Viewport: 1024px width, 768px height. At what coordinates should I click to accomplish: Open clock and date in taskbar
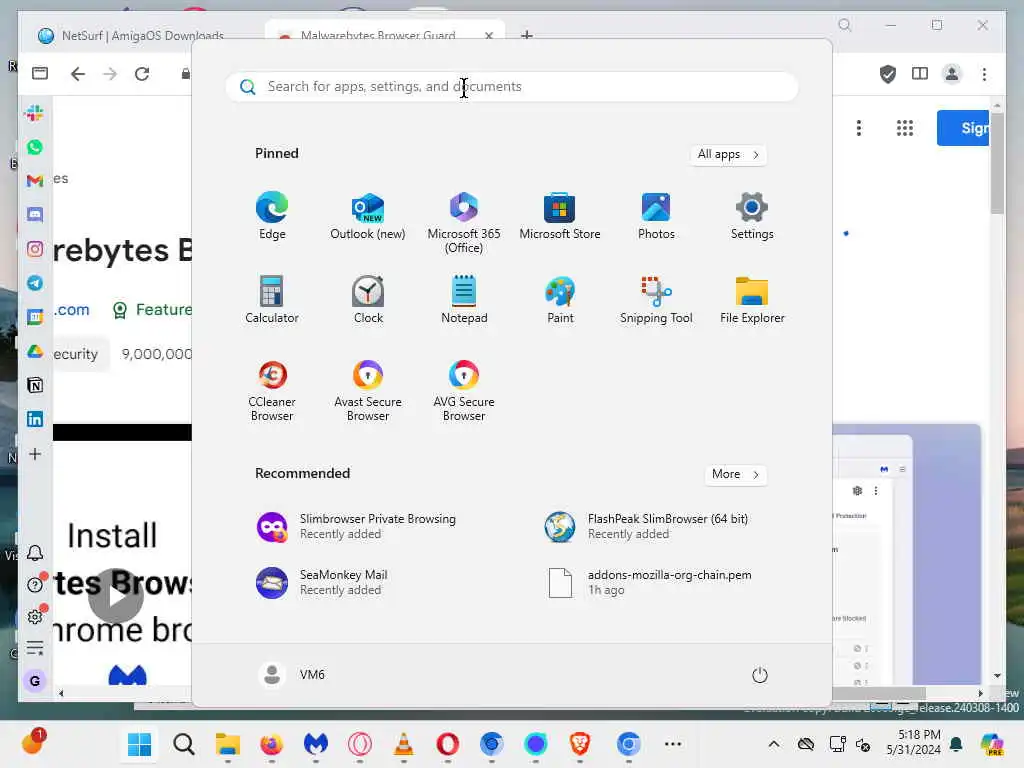[913, 743]
